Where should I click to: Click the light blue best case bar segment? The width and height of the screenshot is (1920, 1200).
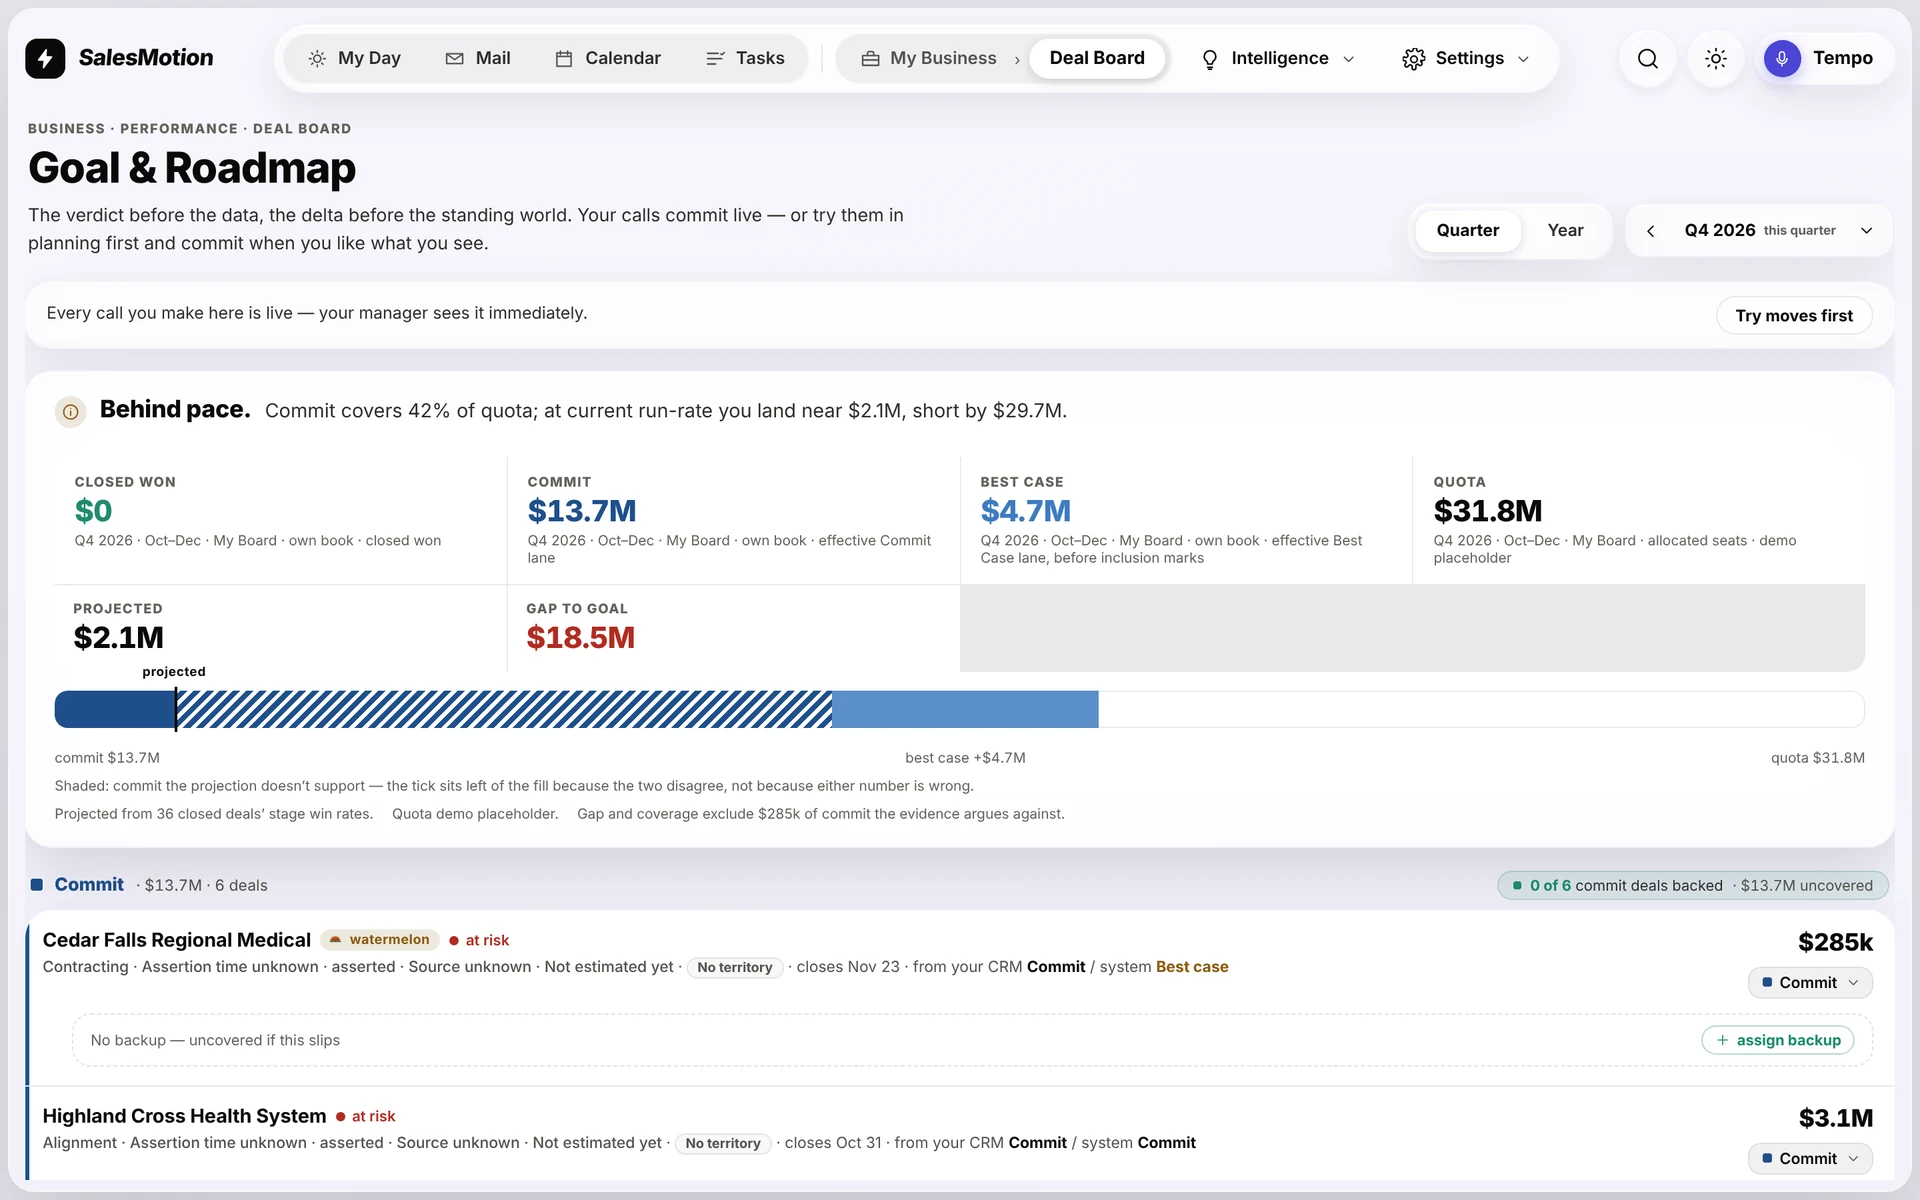pos(965,710)
